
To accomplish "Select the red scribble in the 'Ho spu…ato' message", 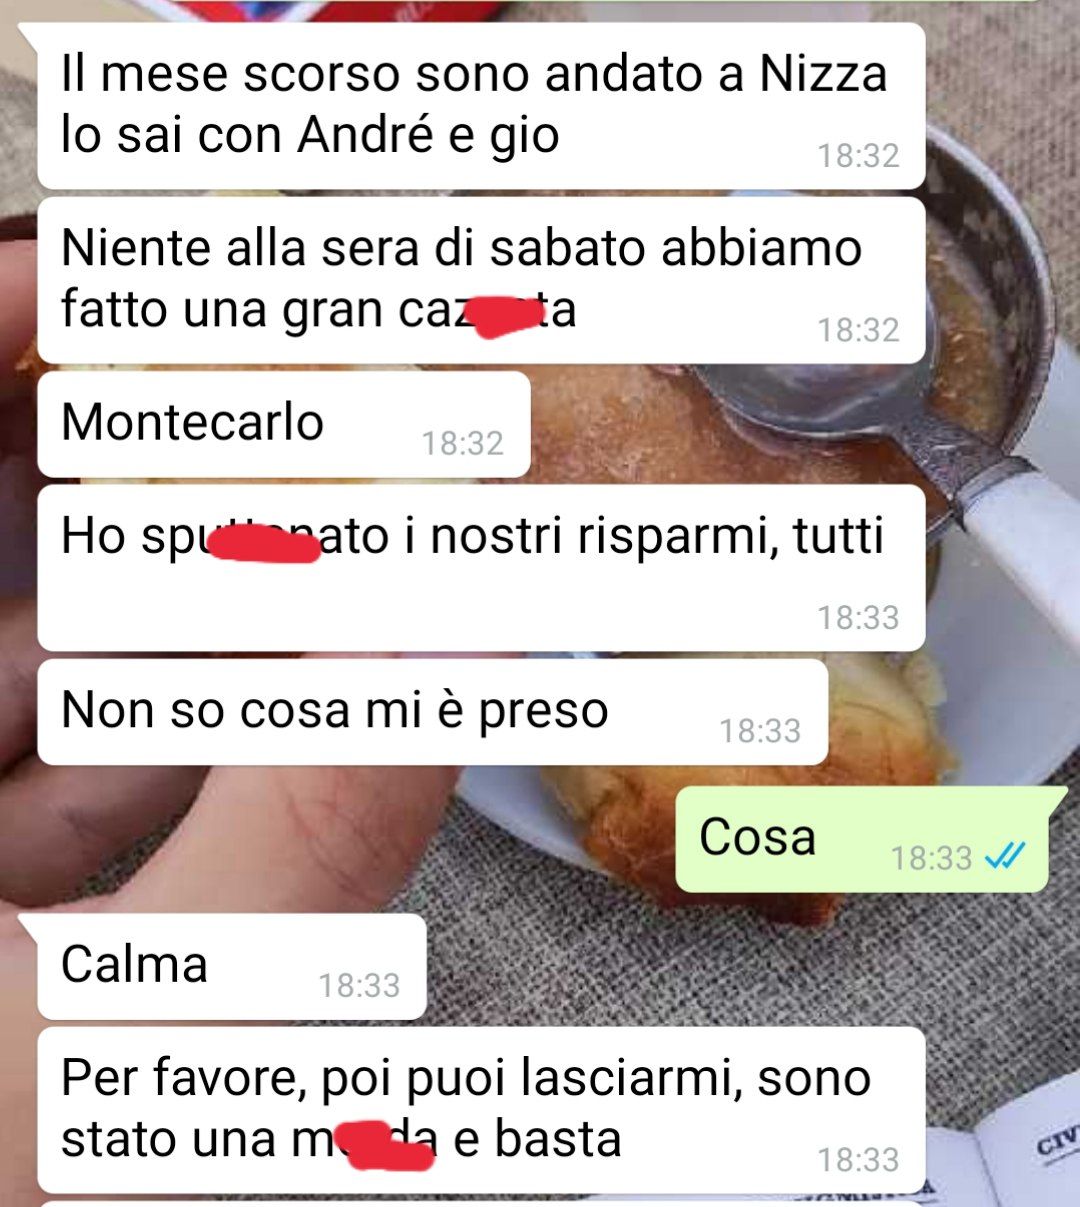I will click(x=260, y=543).
